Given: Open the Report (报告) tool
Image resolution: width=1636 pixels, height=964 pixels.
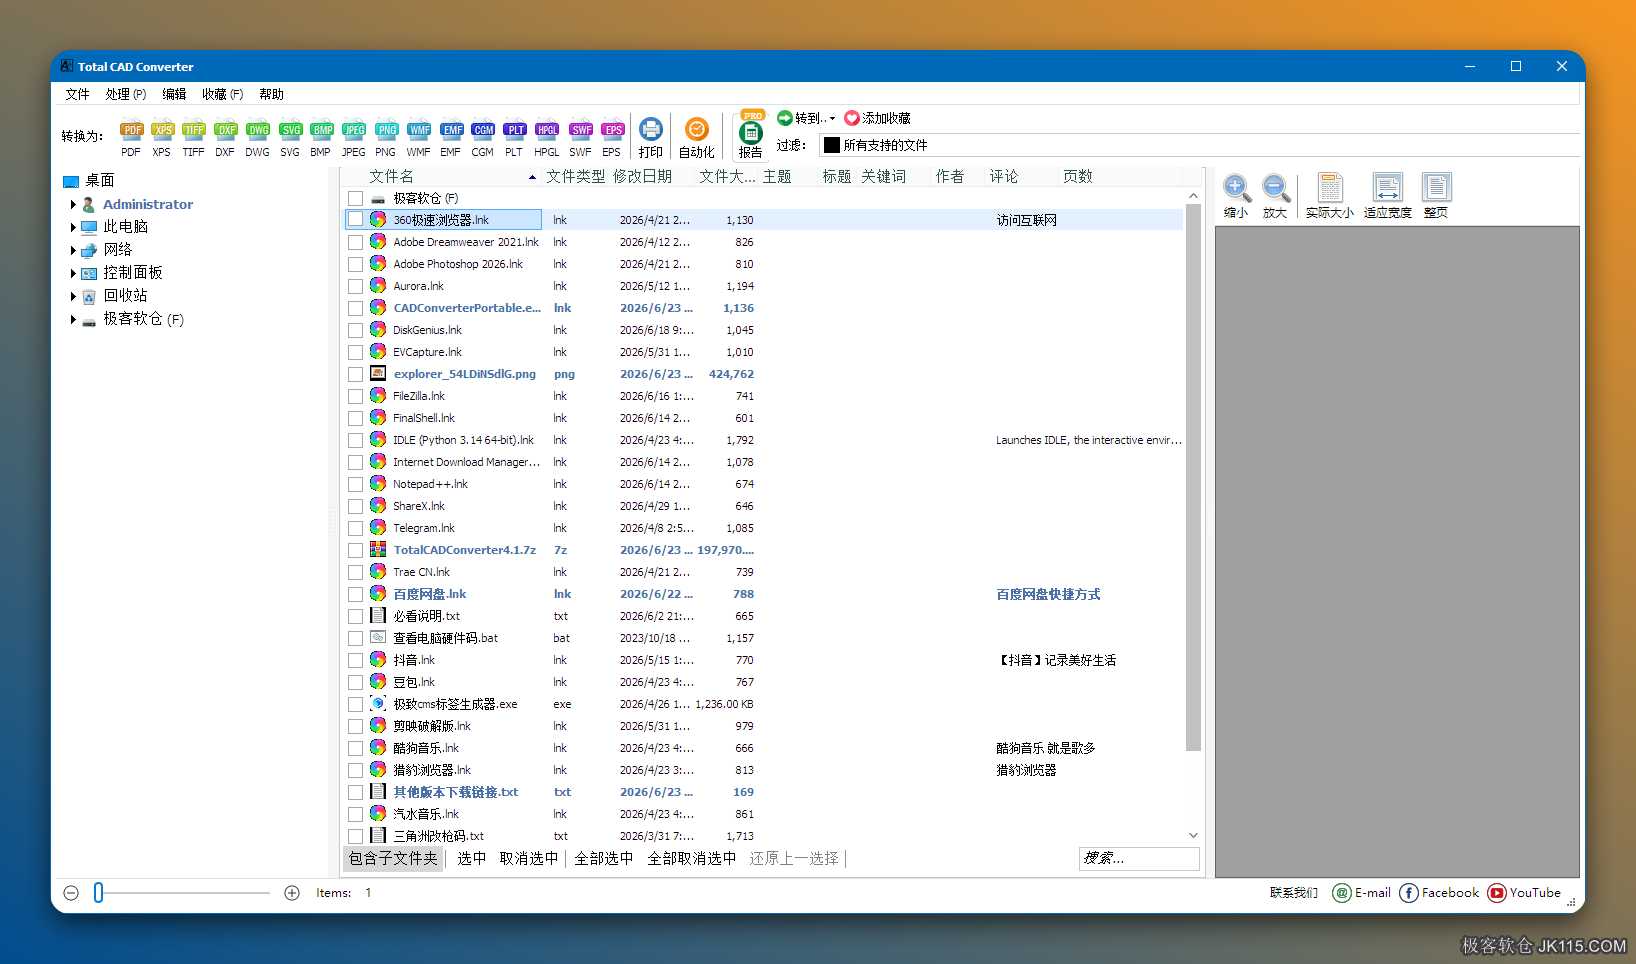Looking at the screenshot, I should point(751,136).
